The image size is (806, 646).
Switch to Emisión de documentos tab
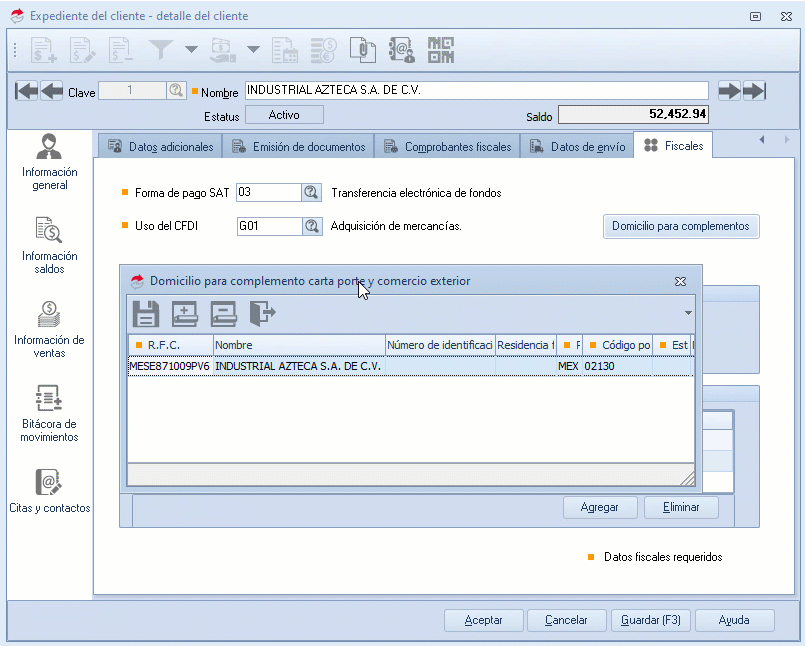coord(299,146)
